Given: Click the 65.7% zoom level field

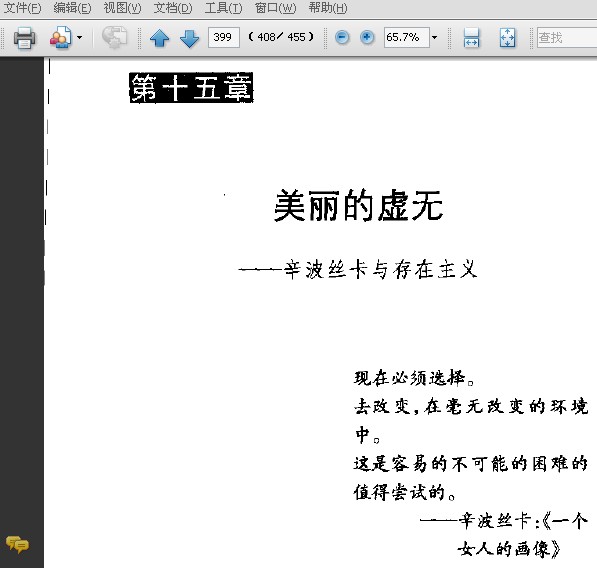Looking at the screenshot, I should 407,37.
